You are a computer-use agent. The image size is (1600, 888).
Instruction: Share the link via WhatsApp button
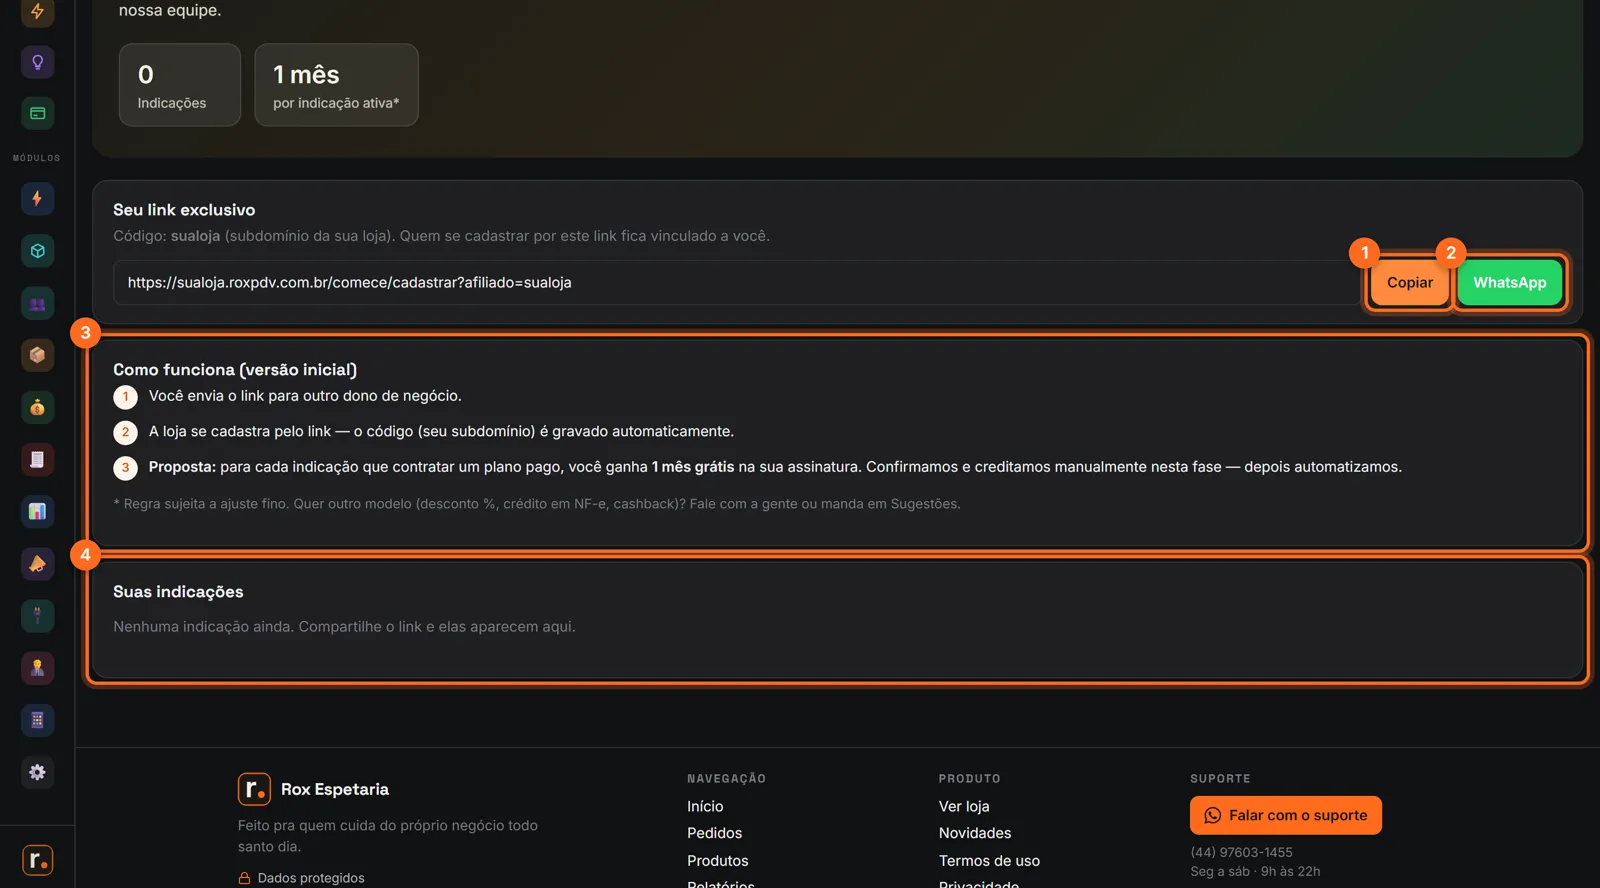pos(1509,283)
